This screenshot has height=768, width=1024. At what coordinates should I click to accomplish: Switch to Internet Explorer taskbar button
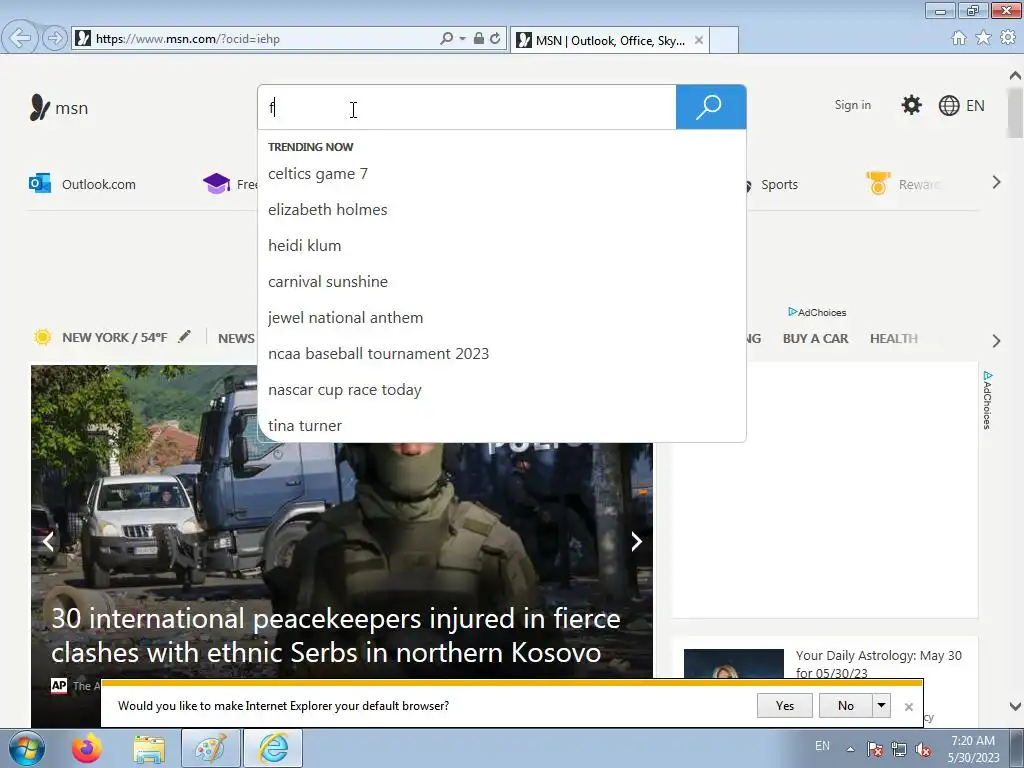[273, 748]
